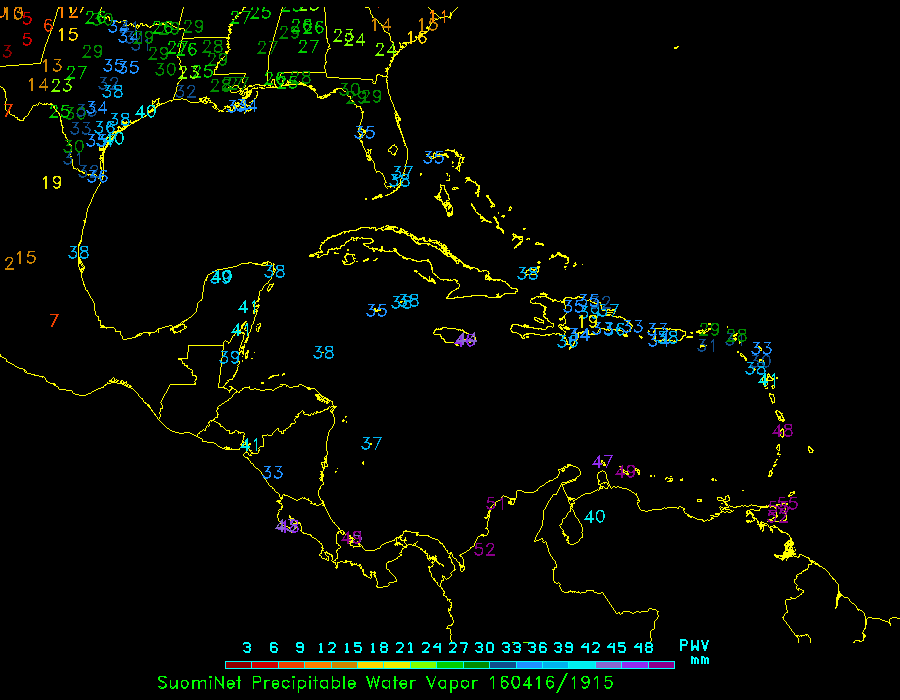Click the SuomiNet Precipitable Water Vapor title

(320, 682)
